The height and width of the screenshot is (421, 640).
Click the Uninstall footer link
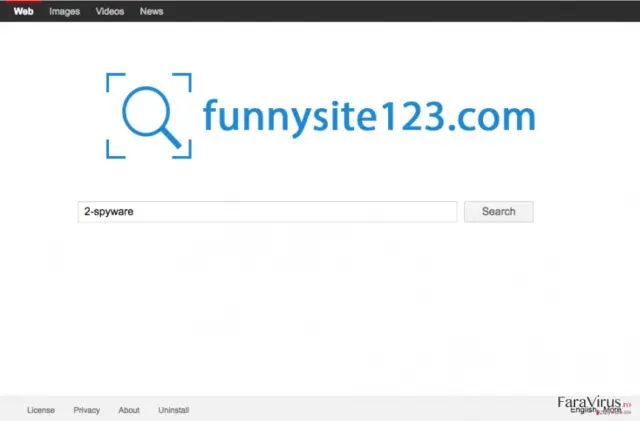coord(173,410)
